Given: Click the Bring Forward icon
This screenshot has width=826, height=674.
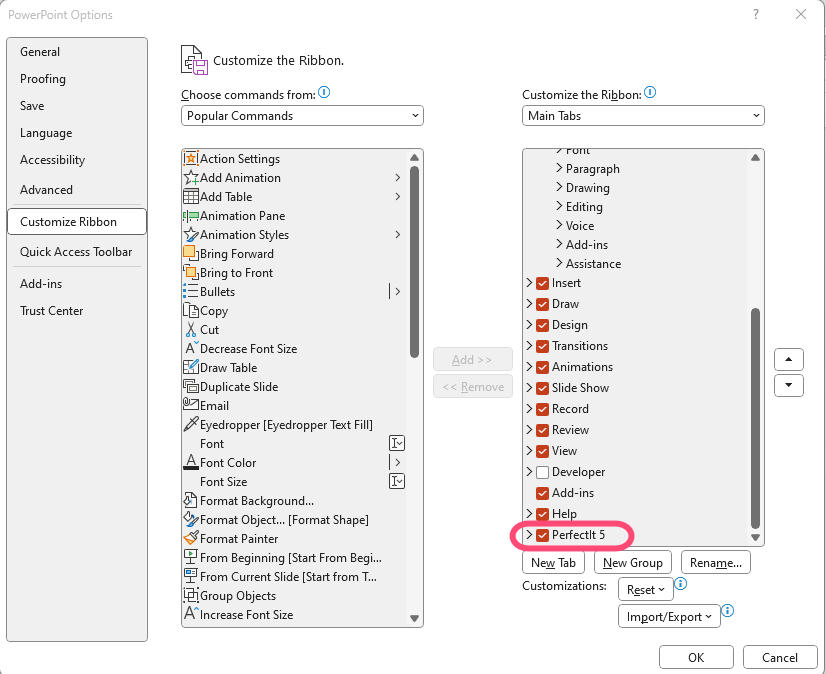Looking at the screenshot, I should tap(191, 254).
